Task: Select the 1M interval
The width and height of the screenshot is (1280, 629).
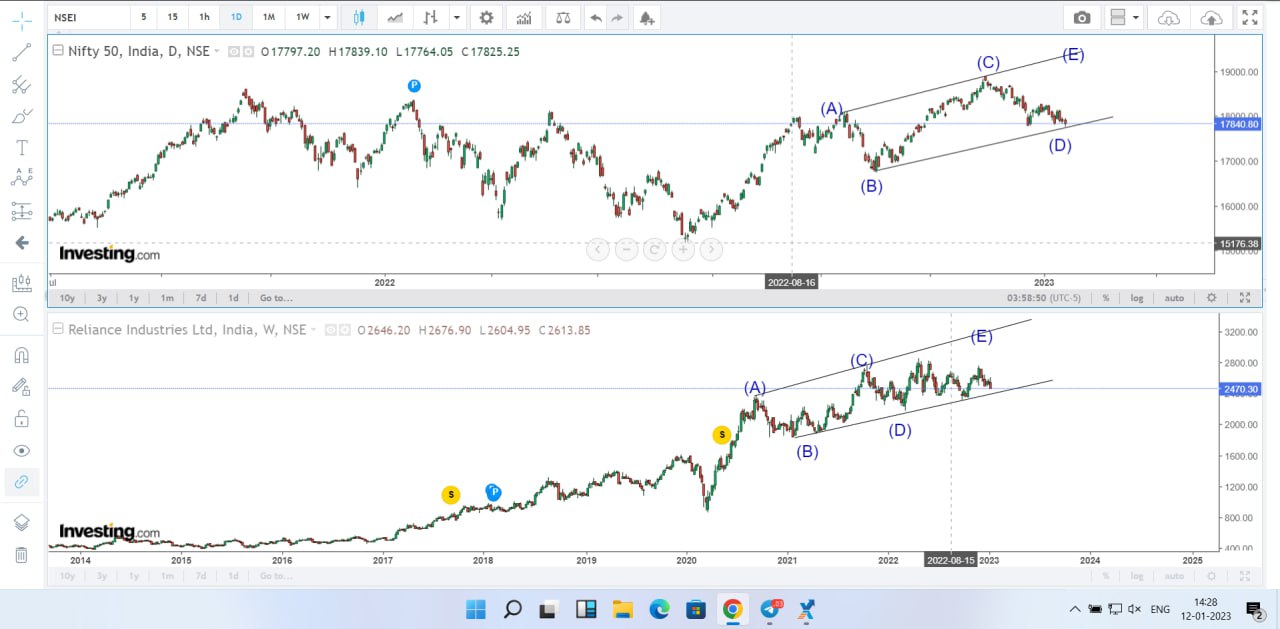Action: pos(269,17)
